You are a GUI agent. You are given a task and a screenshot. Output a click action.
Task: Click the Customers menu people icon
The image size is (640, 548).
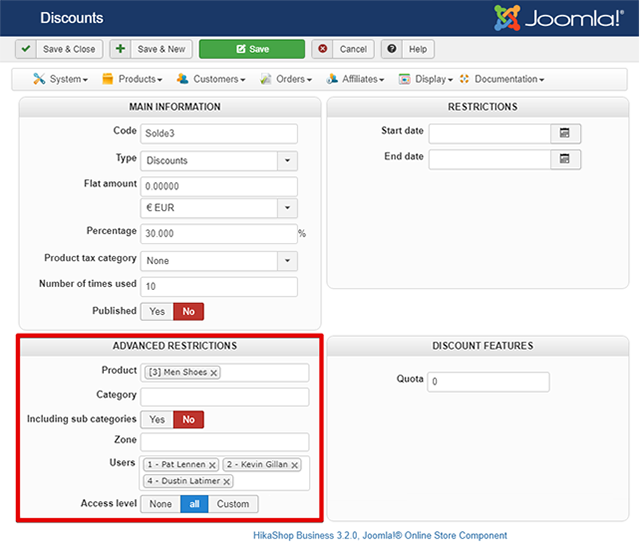click(182, 79)
